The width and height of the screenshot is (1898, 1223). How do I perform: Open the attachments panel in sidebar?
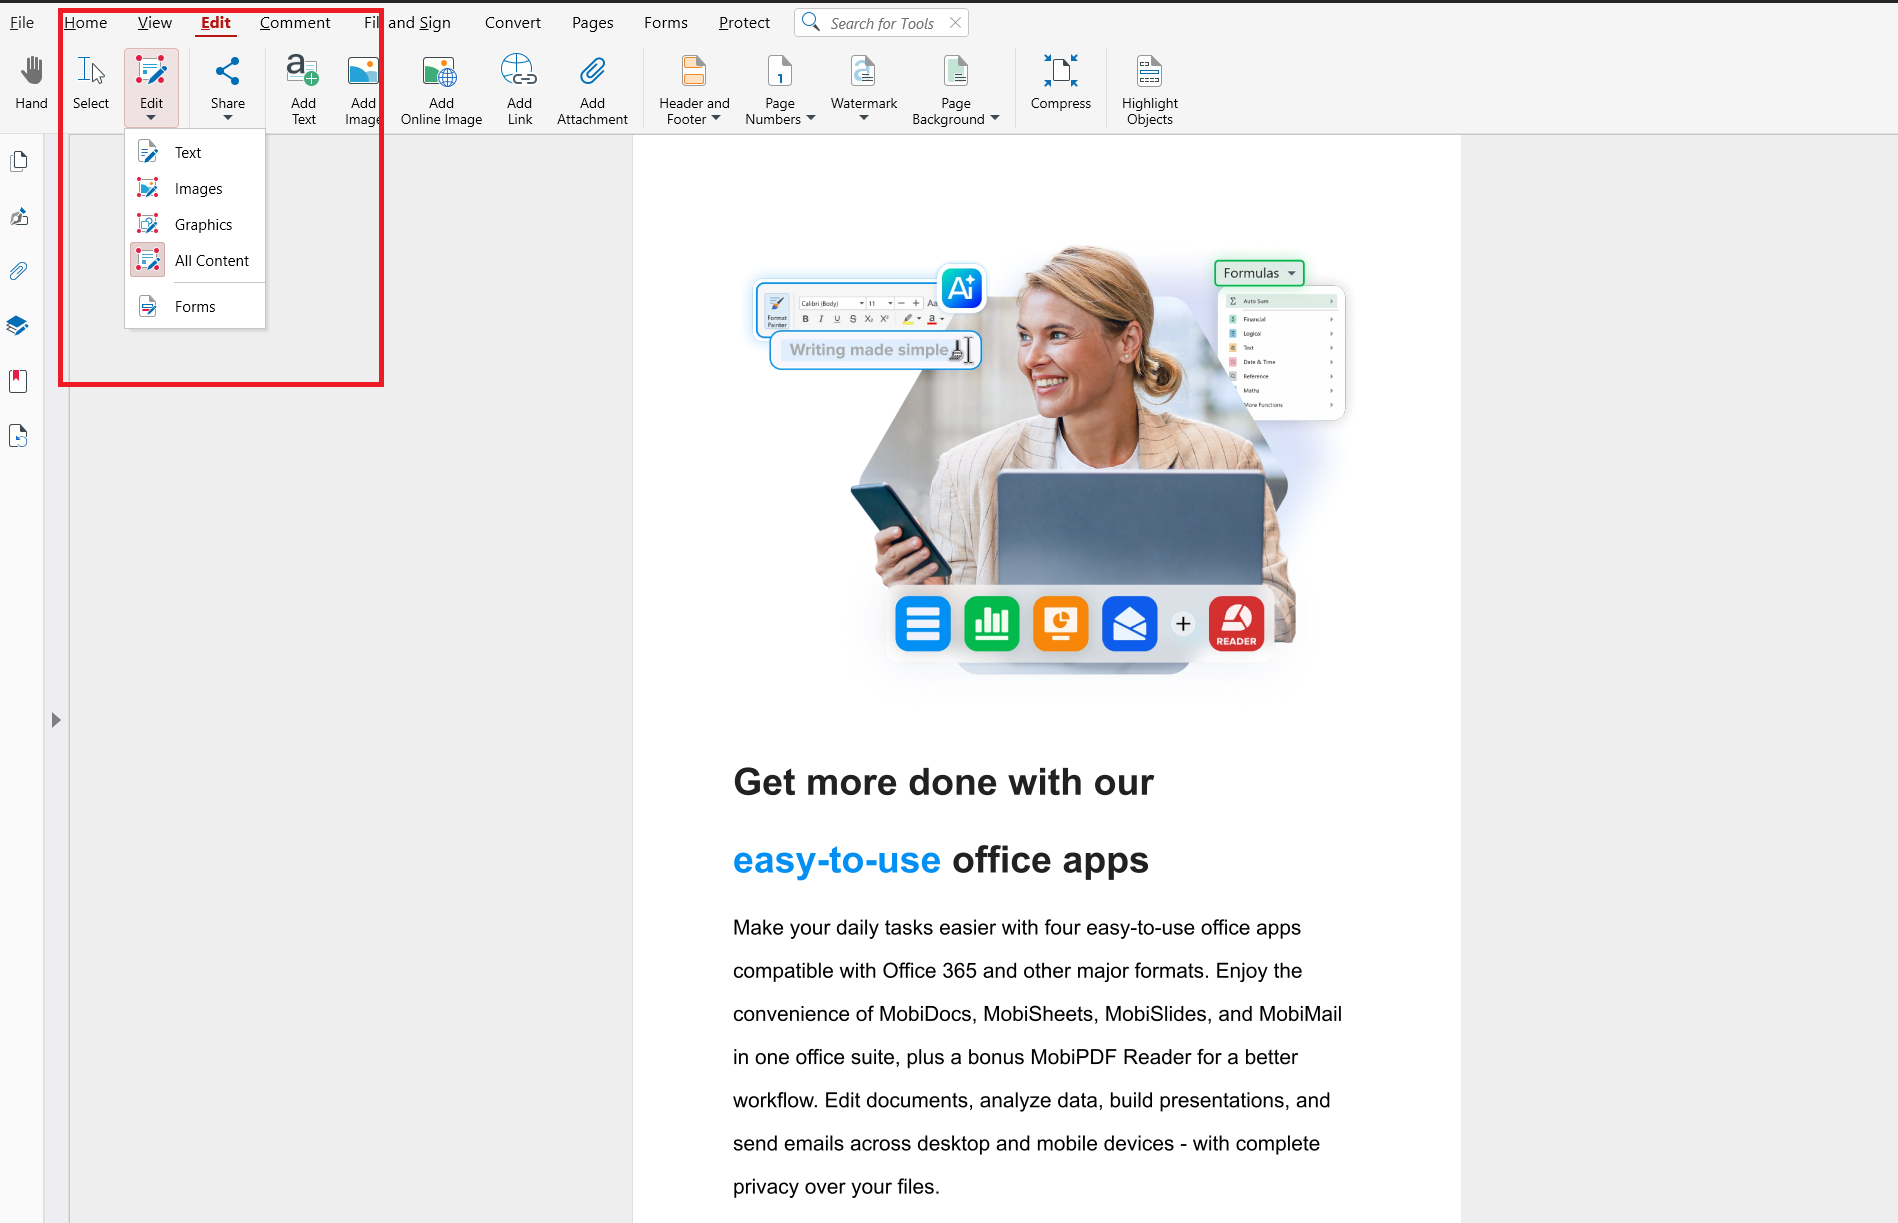19,271
